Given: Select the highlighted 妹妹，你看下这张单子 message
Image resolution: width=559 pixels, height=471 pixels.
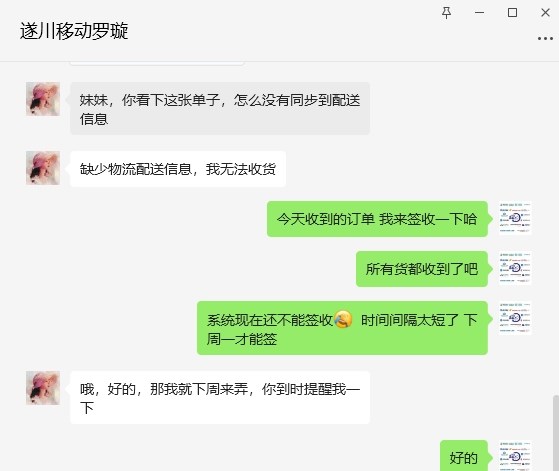Looking at the screenshot, I should point(220,108).
